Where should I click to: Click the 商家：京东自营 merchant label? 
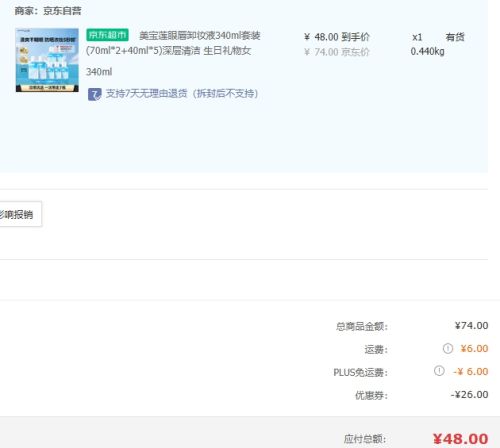[48, 11]
